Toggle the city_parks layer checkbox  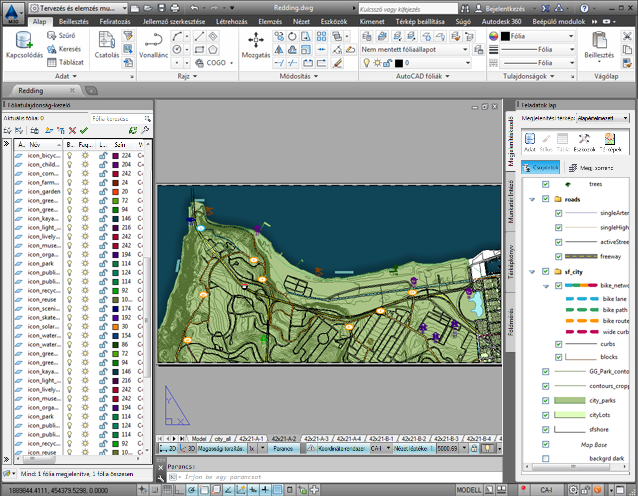(x=545, y=399)
